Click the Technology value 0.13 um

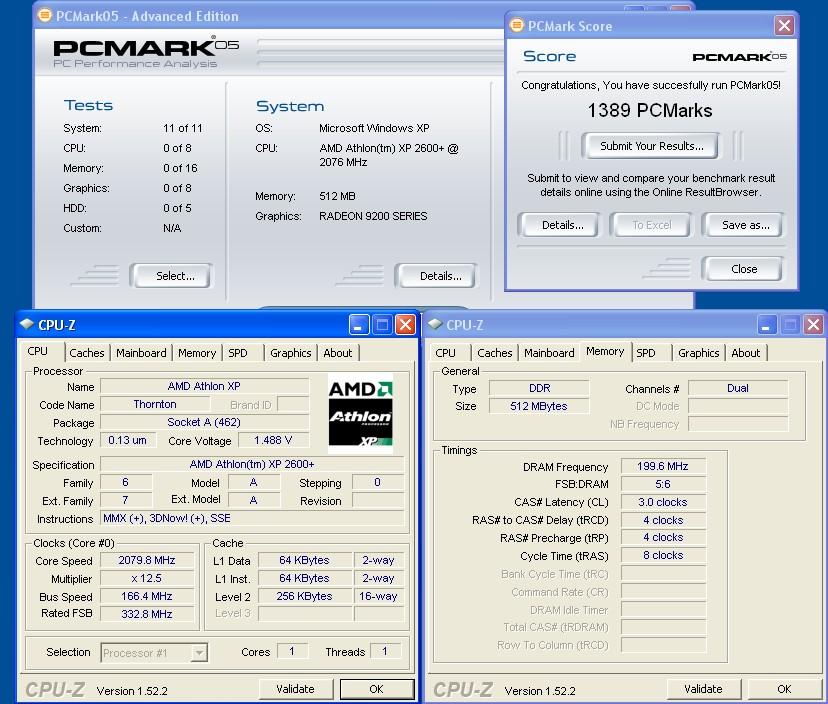pos(128,440)
